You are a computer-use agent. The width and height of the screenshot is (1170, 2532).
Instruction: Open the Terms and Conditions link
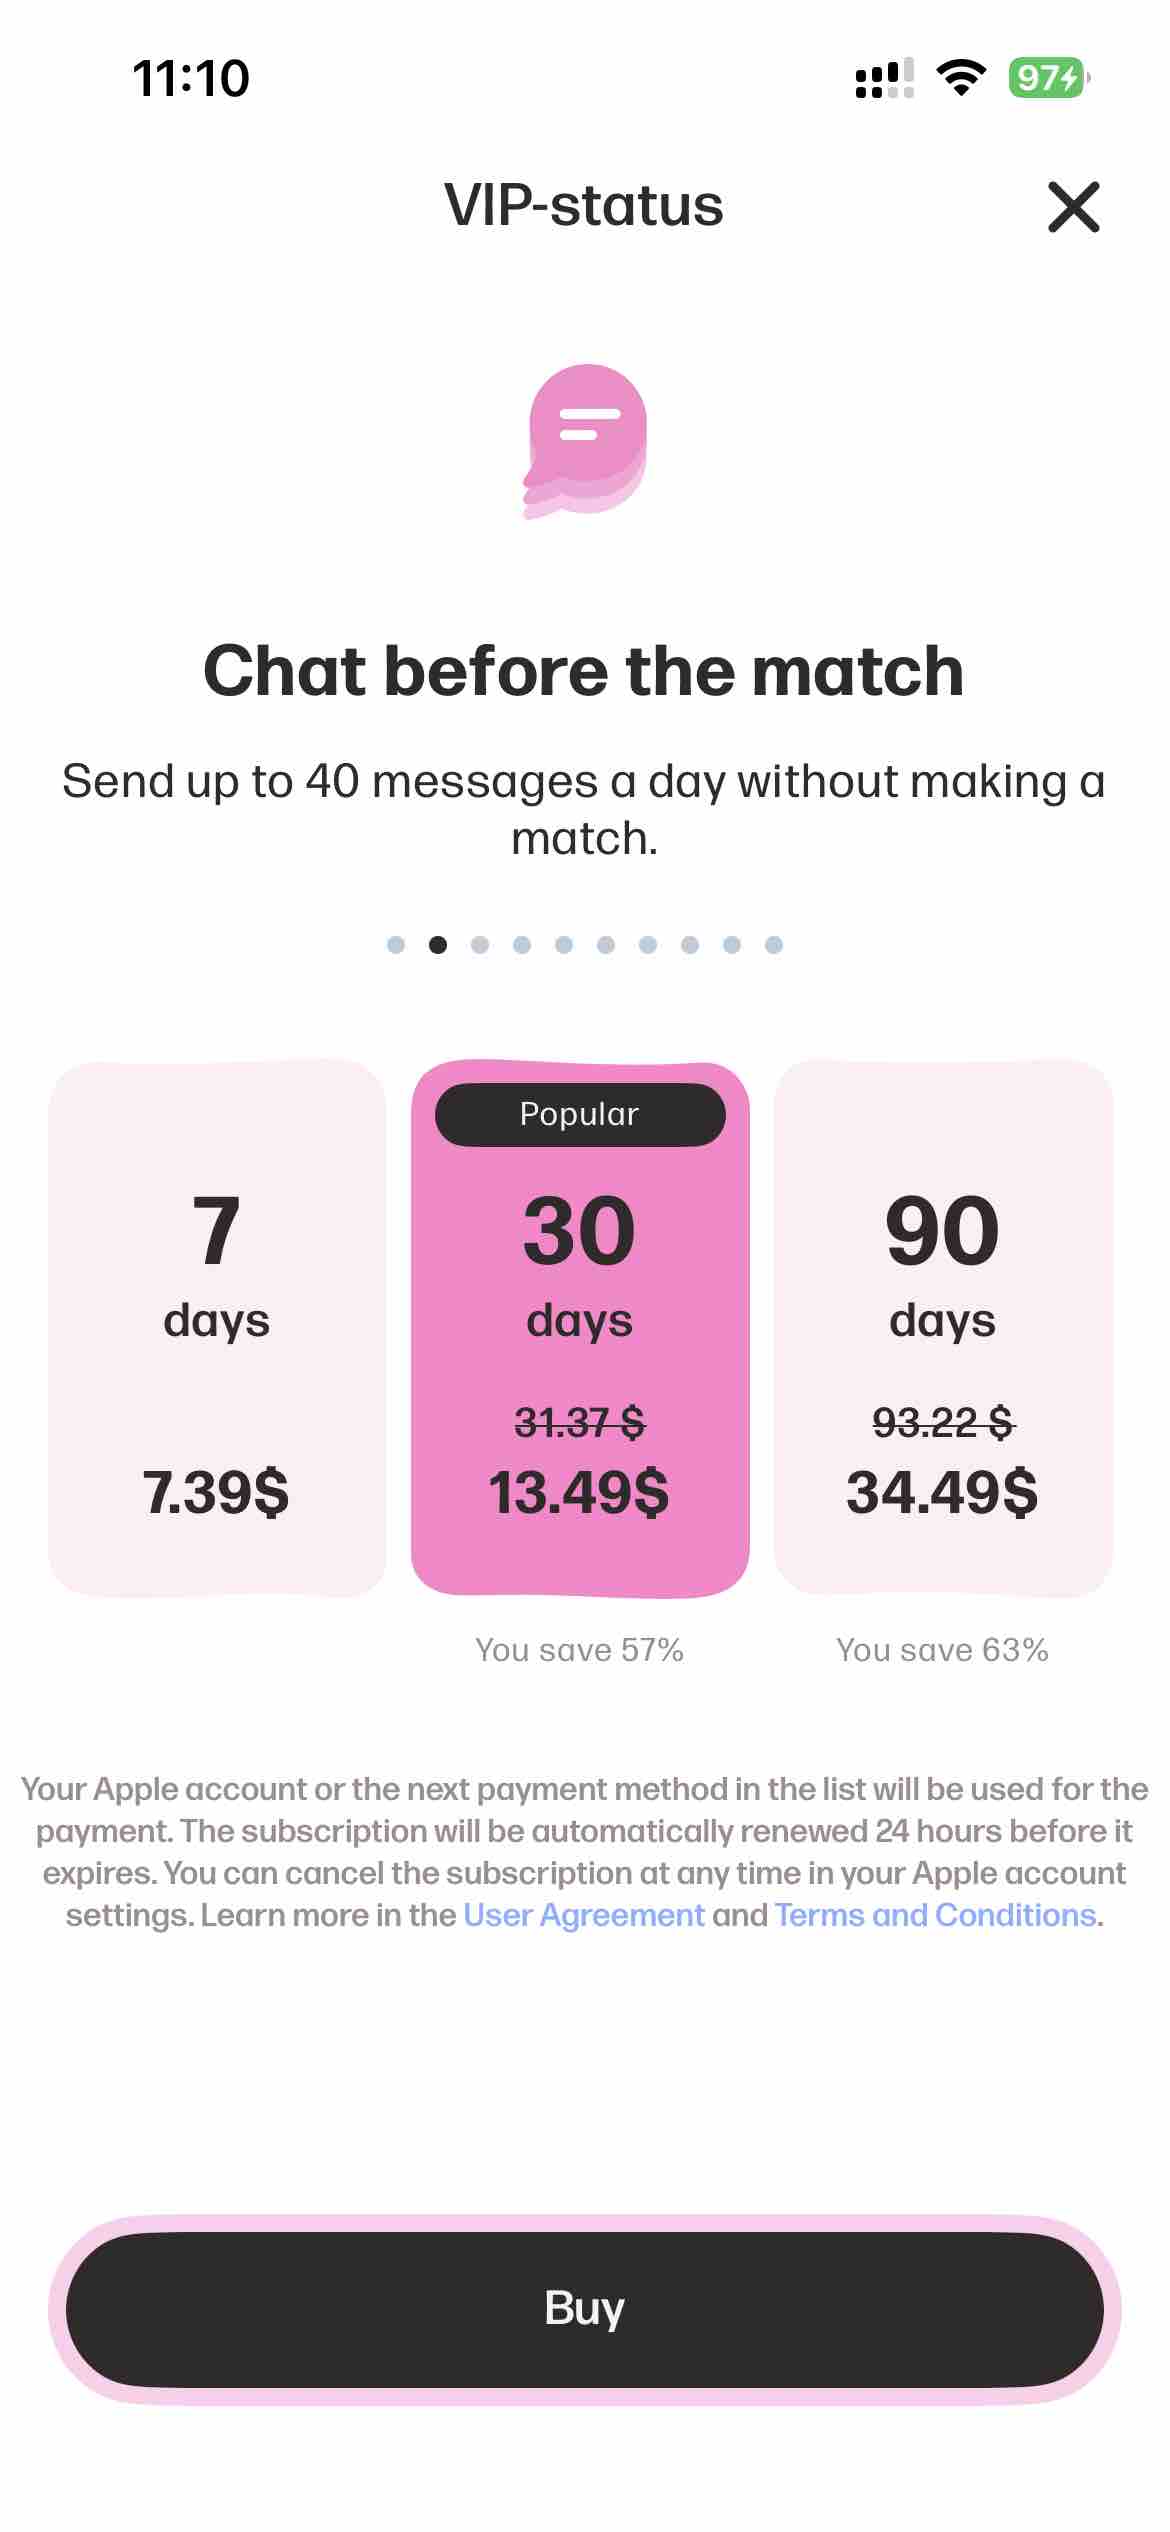(935, 1915)
